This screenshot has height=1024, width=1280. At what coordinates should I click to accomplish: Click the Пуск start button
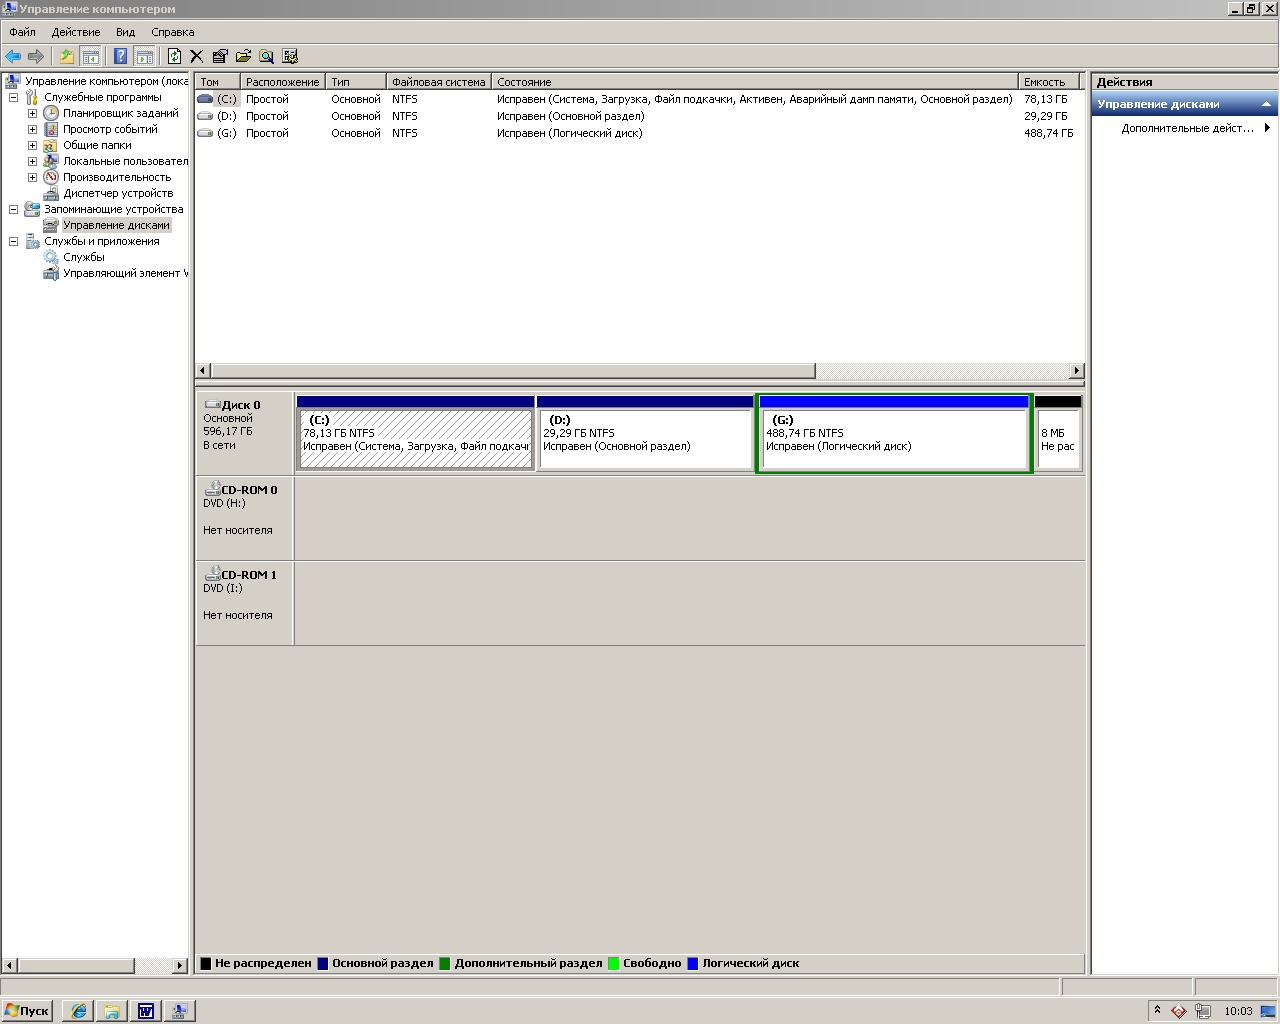click(27, 1011)
